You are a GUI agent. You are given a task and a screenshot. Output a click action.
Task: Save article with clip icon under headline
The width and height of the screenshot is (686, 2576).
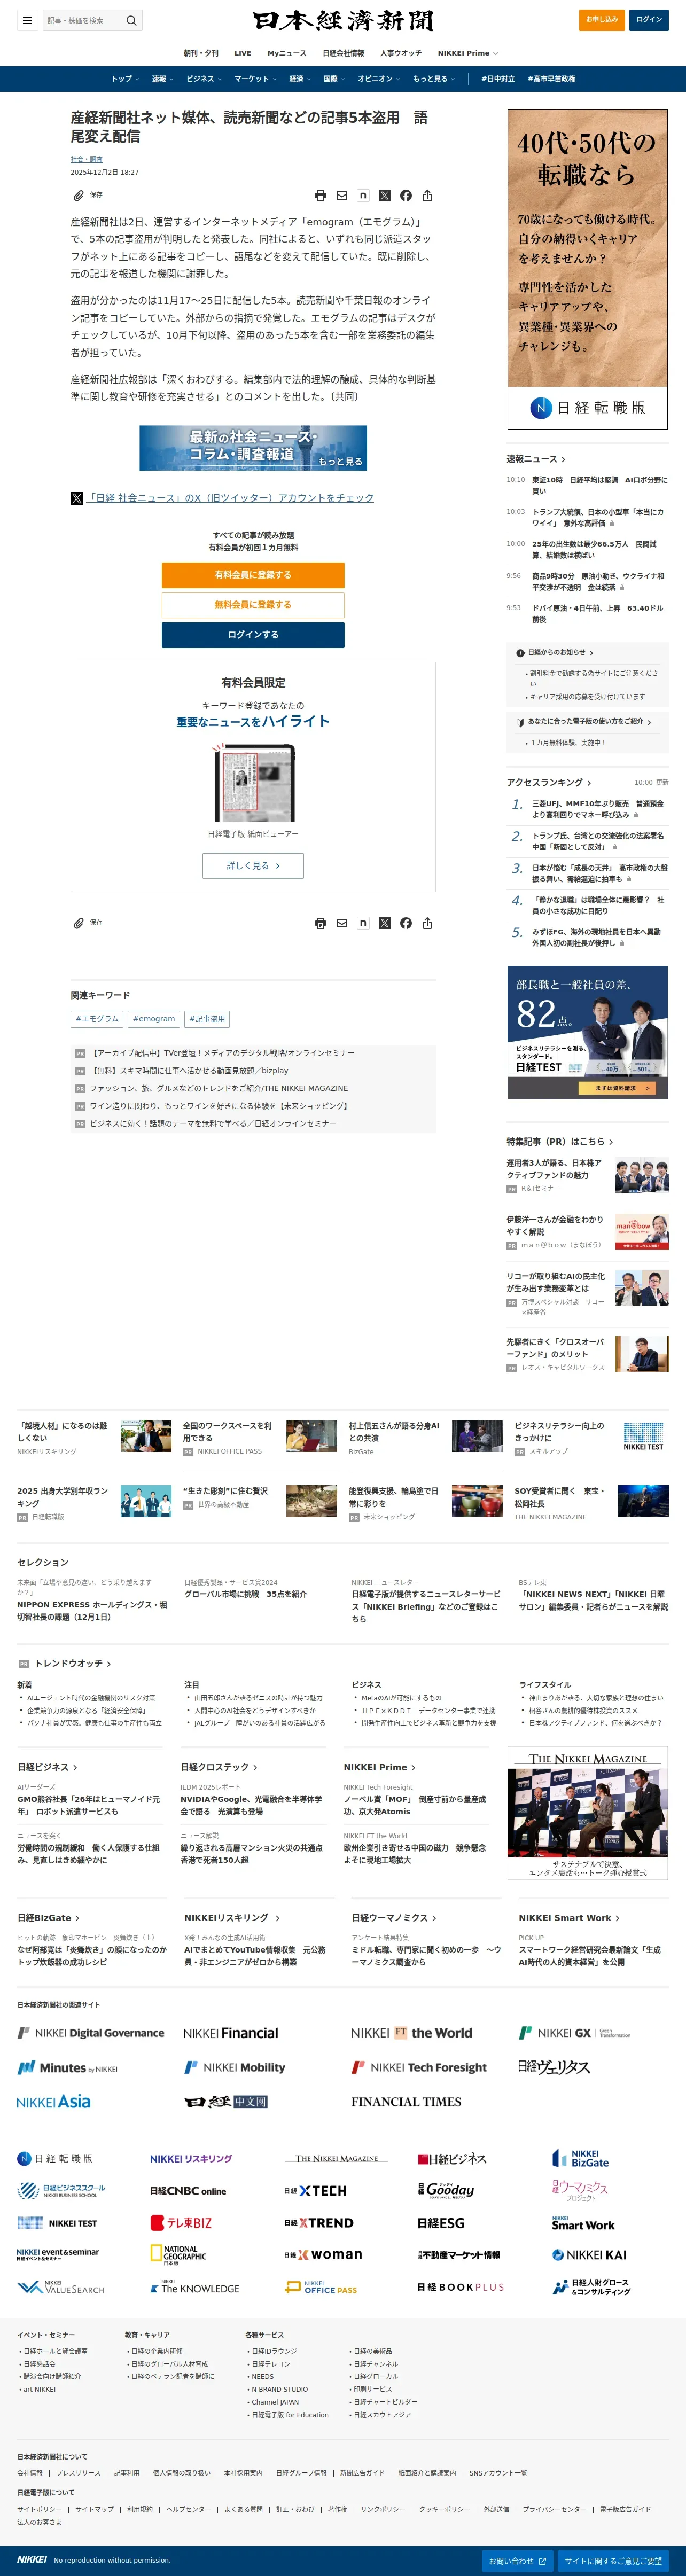[x=79, y=195]
